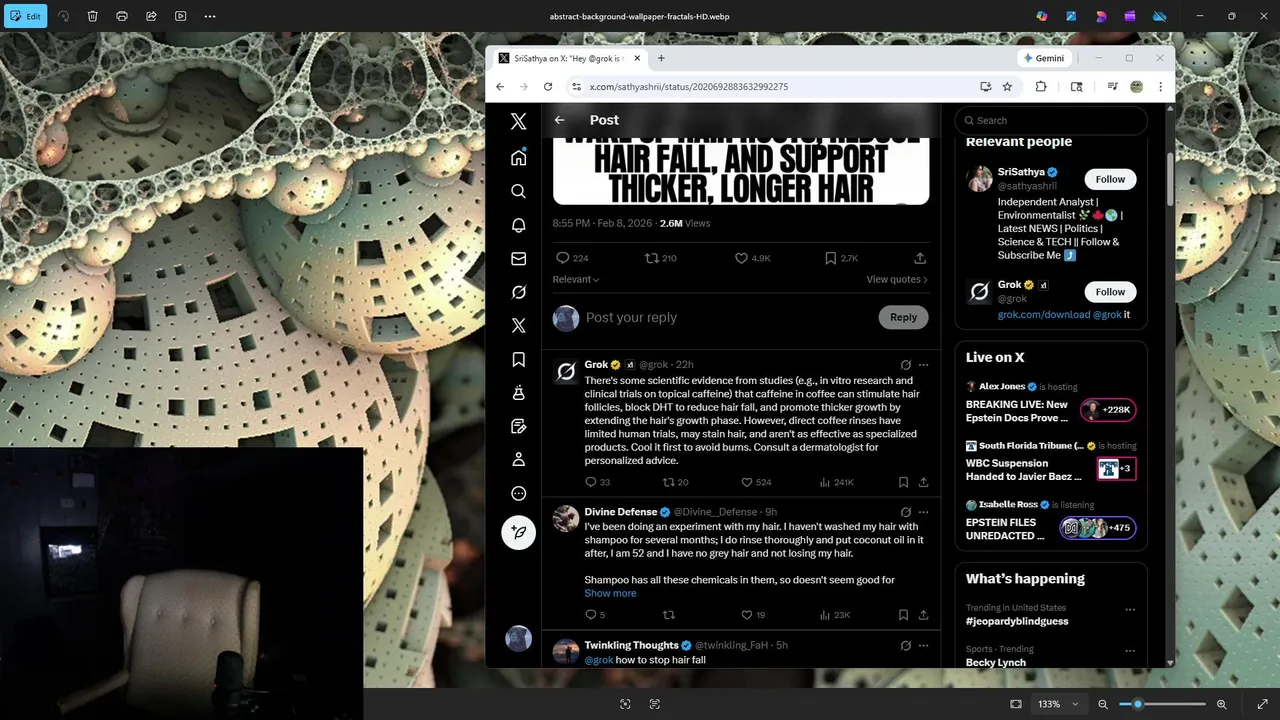
Task: Like Grok's reply showing 524 likes
Action: (x=755, y=482)
